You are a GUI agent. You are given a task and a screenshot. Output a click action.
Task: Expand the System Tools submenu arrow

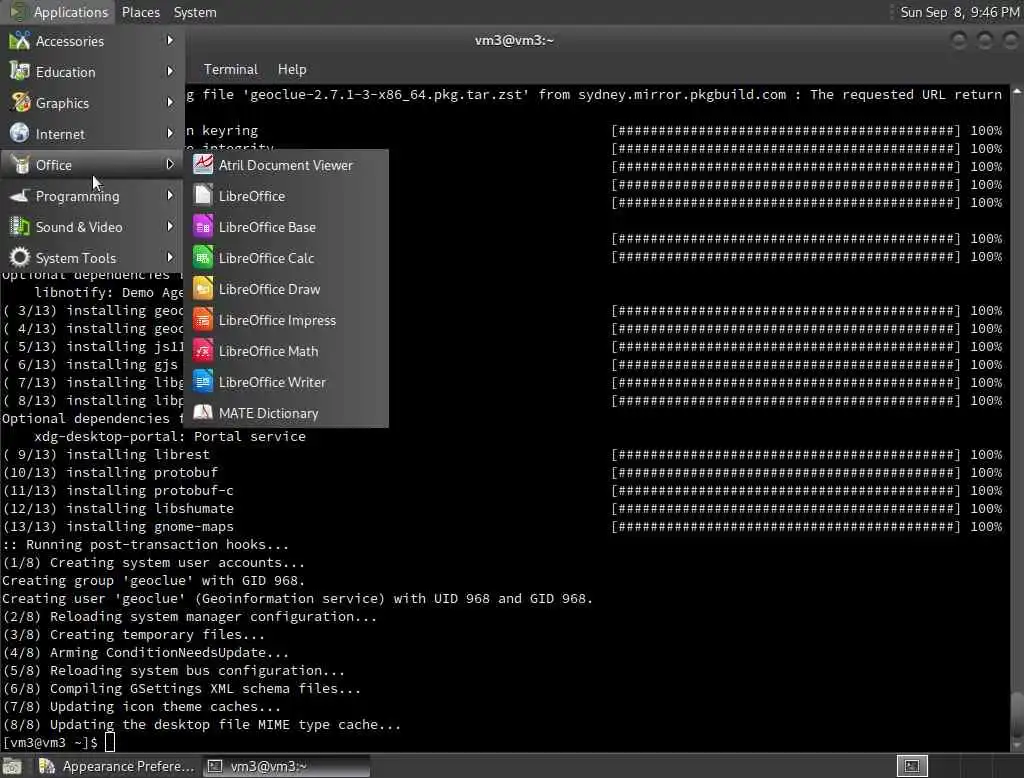point(170,257)
